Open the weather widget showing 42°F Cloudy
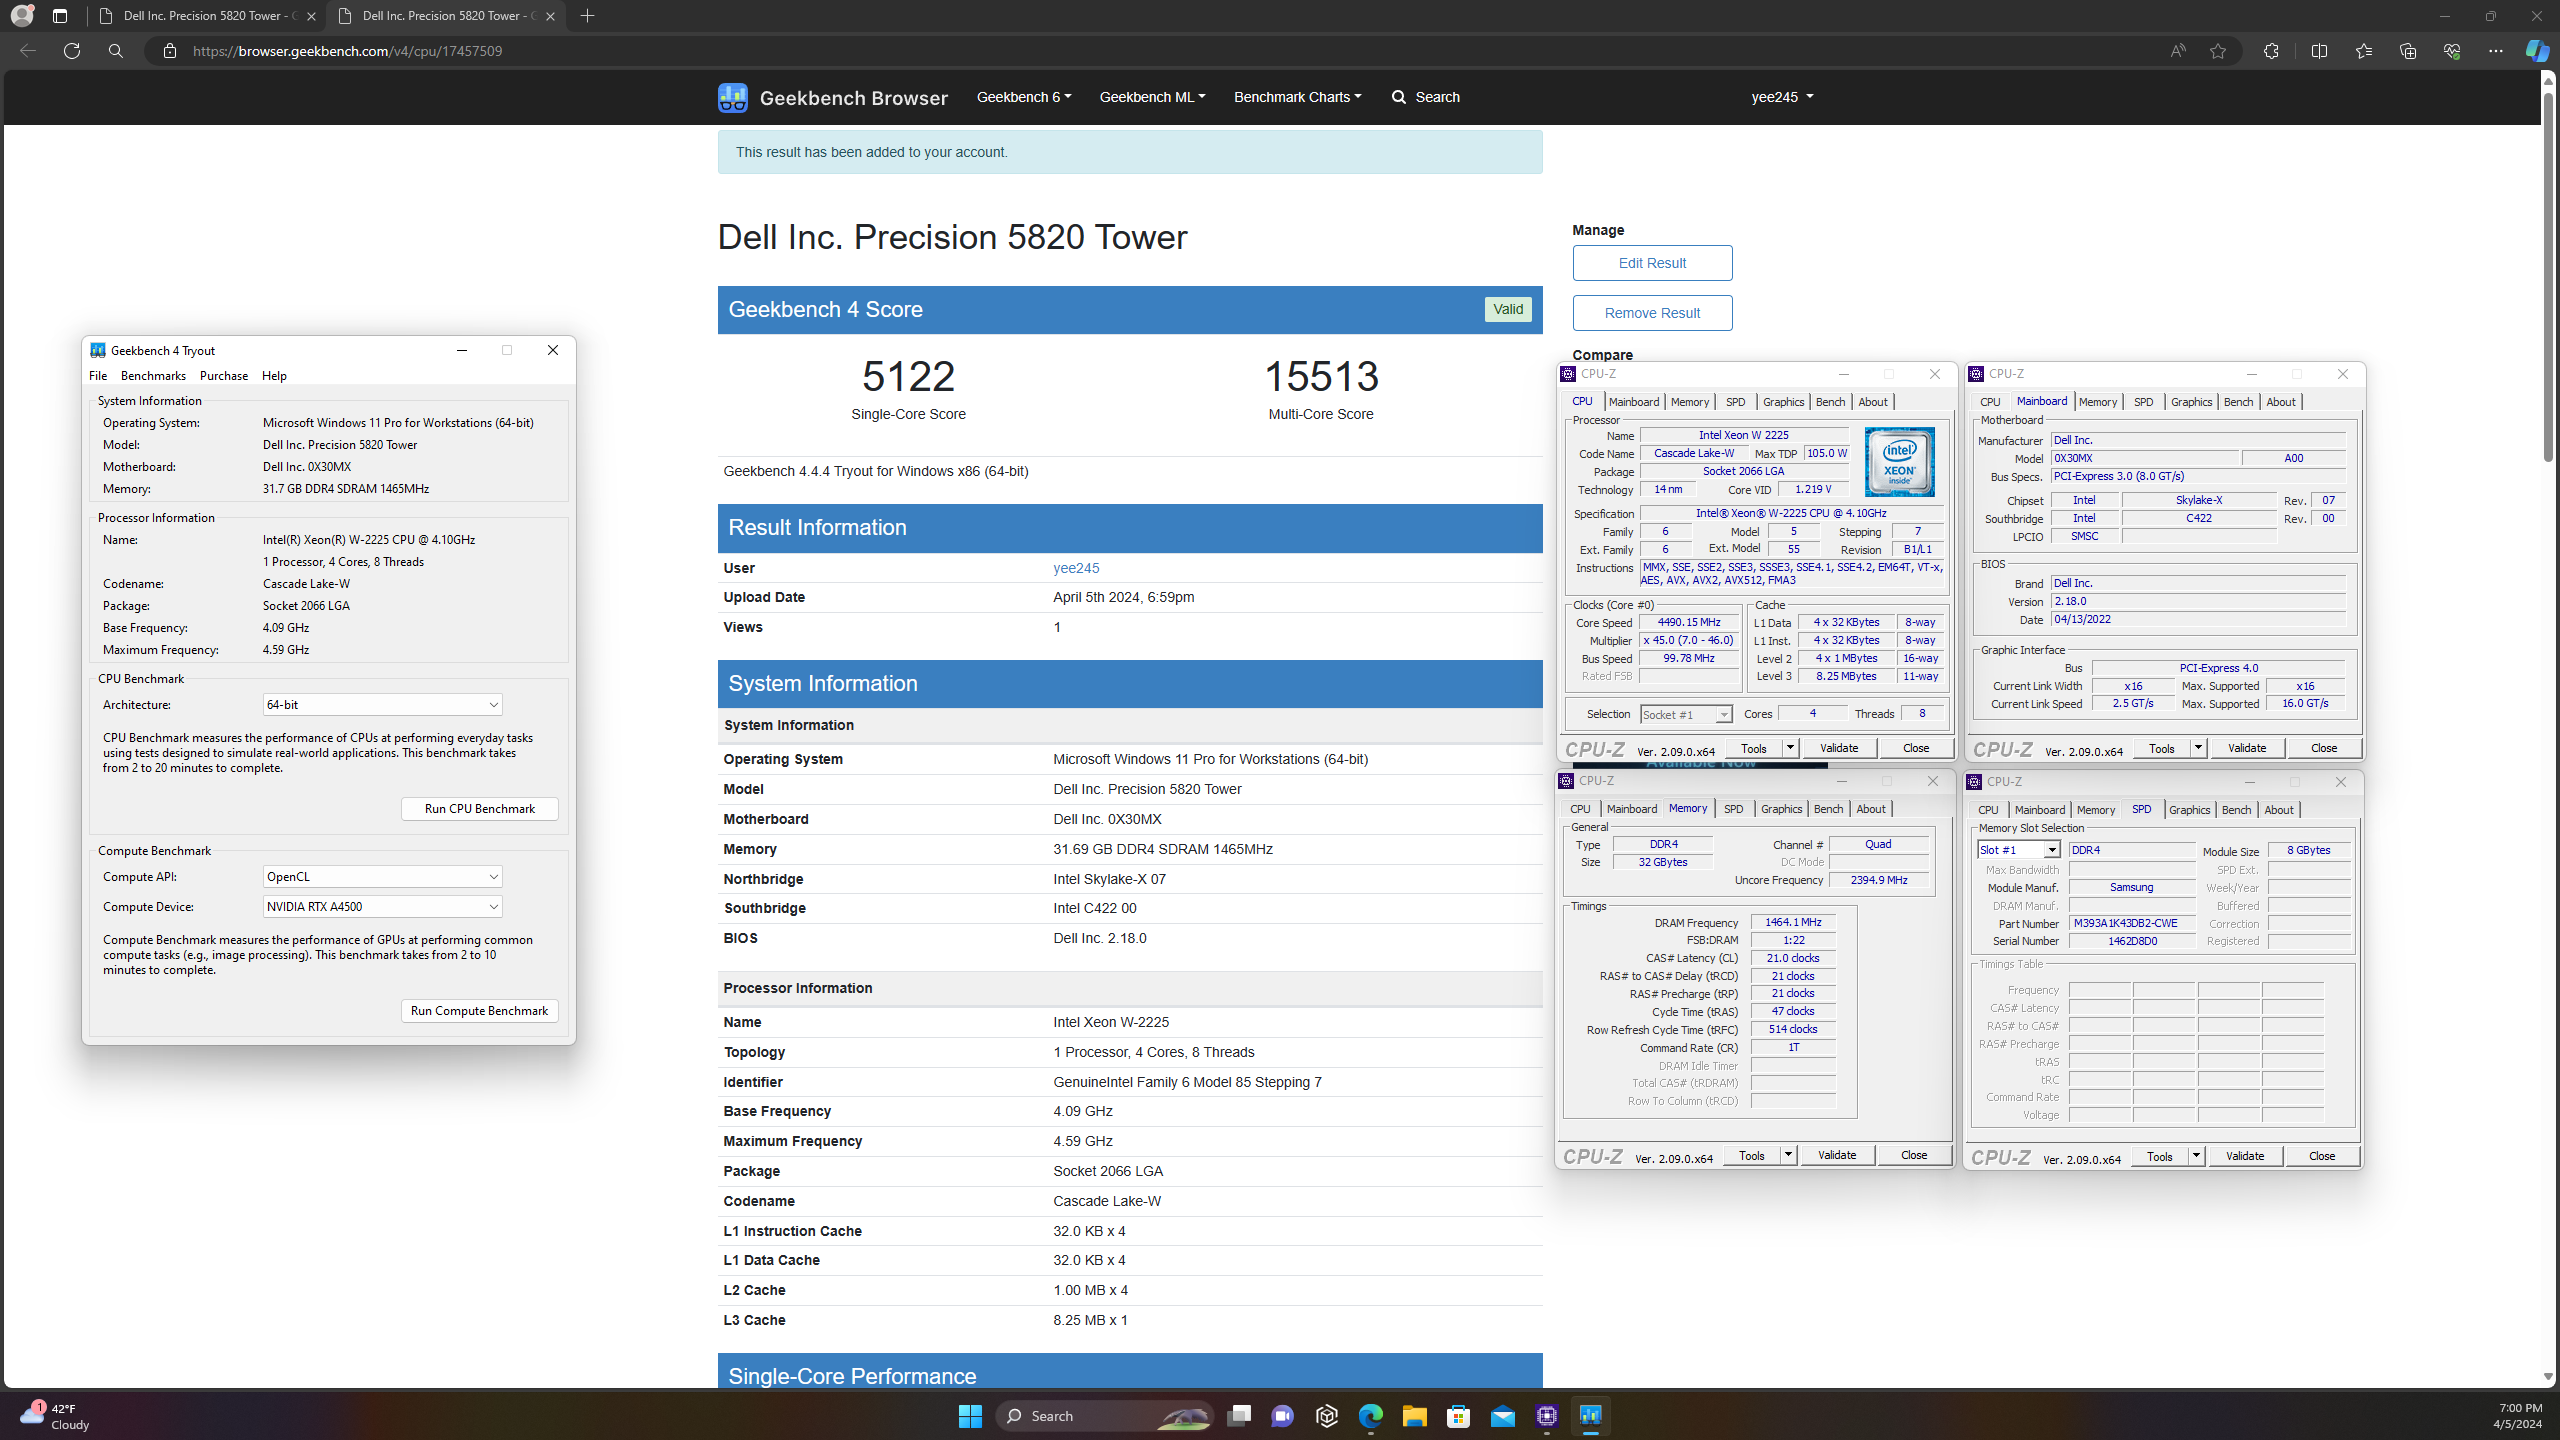2560x1440 pixels. click(56, 1416)
